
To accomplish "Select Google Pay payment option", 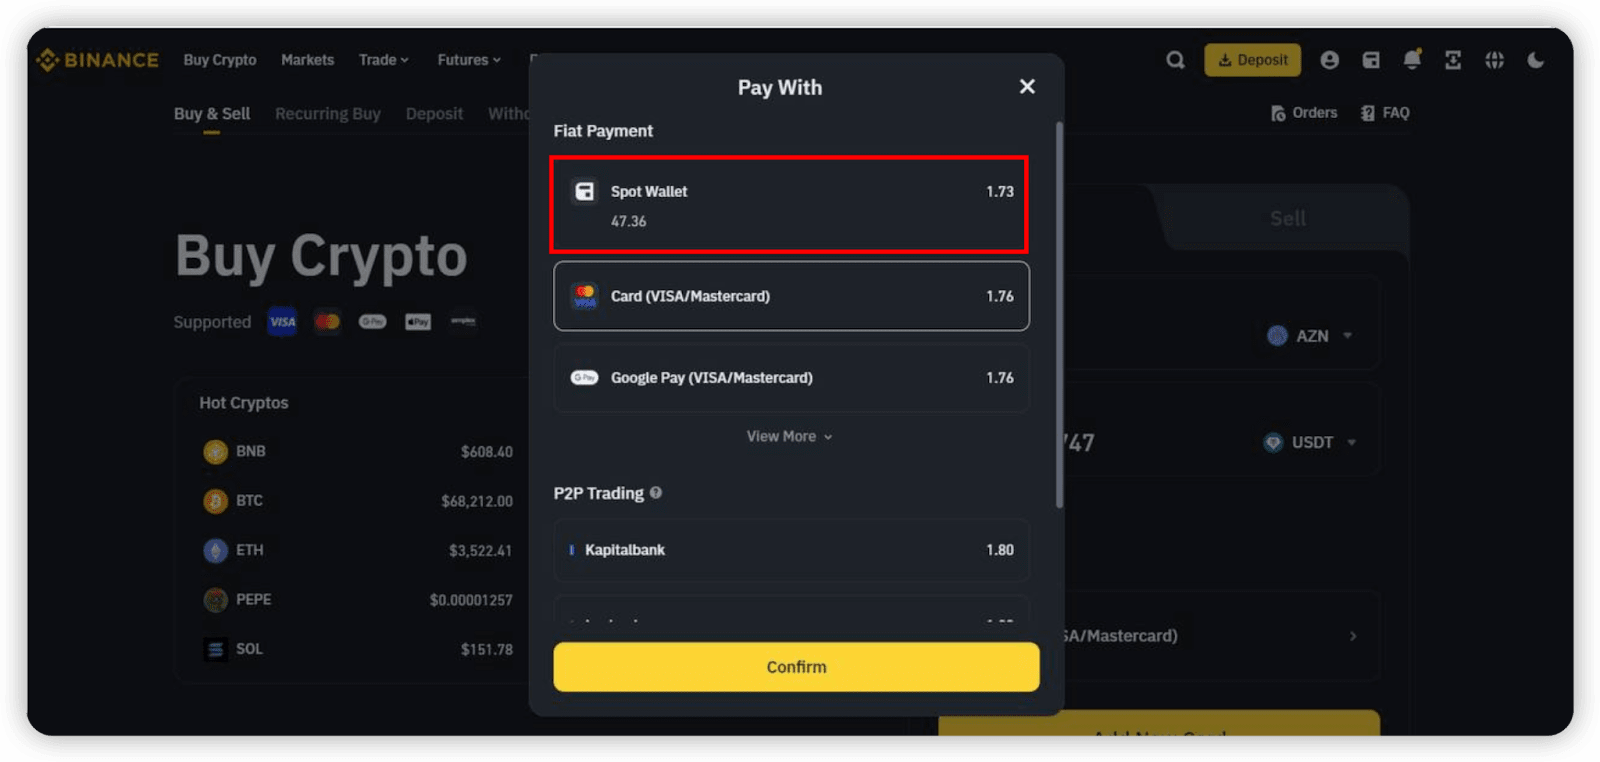I will coord(791,377).
